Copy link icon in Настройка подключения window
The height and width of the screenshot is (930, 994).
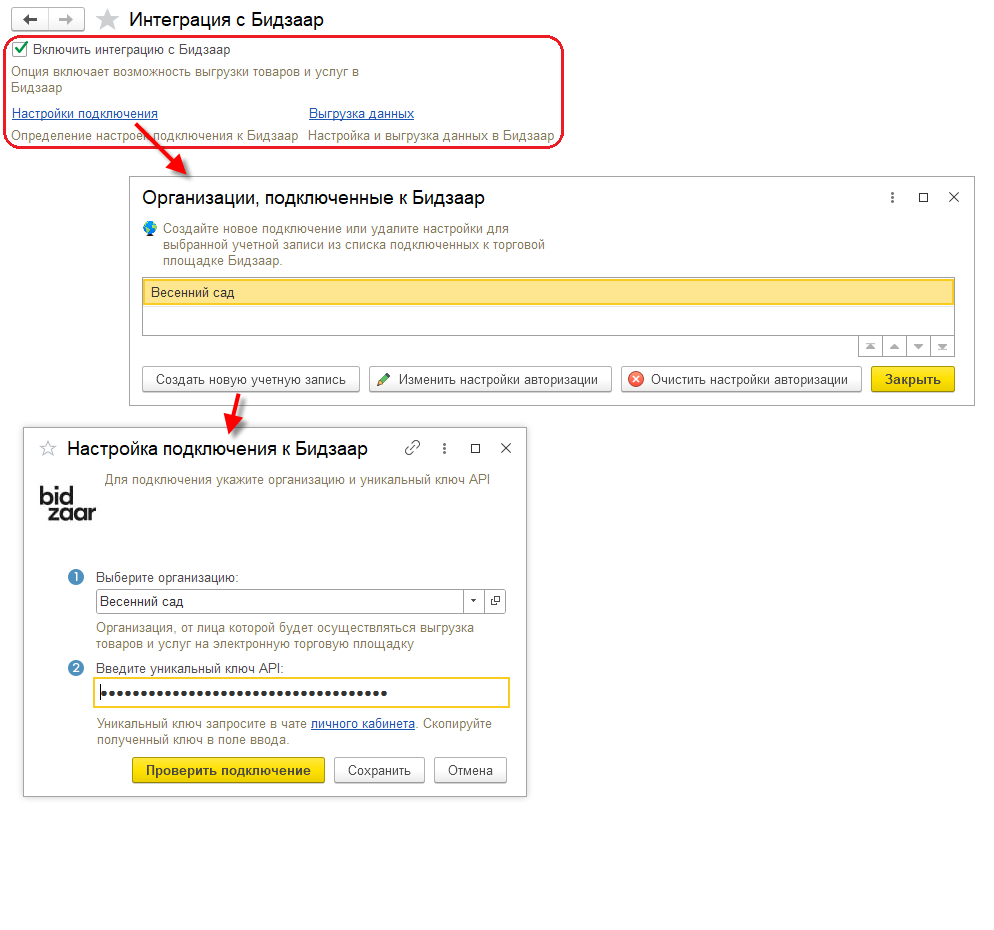pos(412,448)
